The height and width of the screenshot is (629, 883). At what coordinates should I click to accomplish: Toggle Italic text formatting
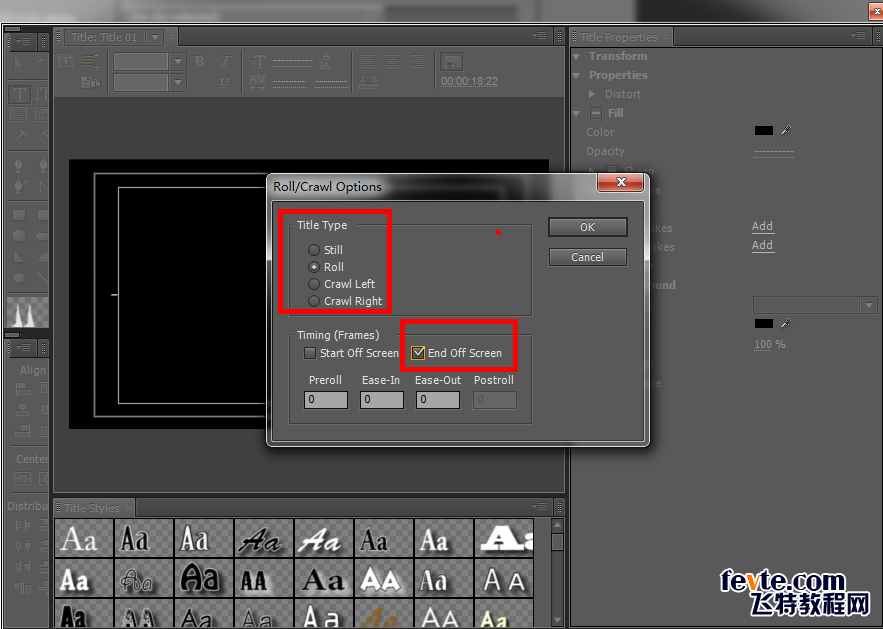225,61
